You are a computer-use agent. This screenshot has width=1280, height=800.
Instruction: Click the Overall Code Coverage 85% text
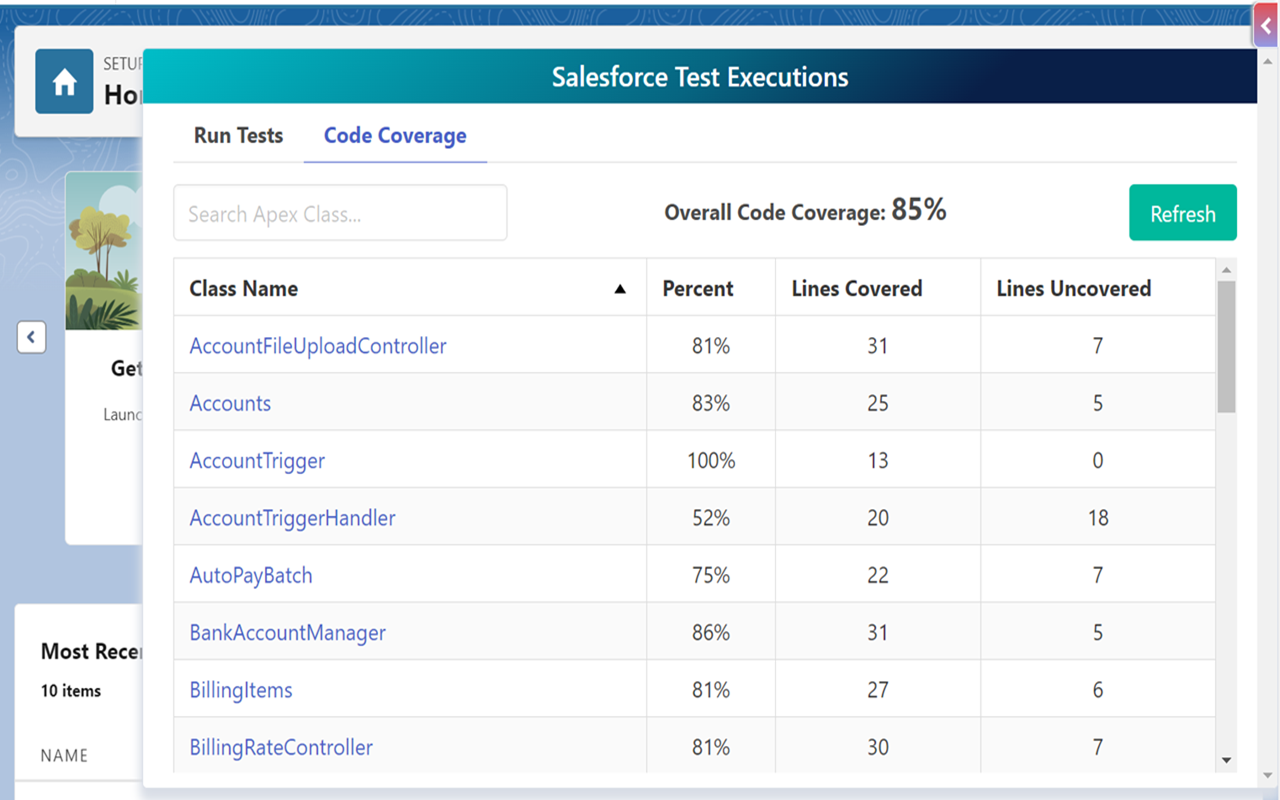point(805,210)
